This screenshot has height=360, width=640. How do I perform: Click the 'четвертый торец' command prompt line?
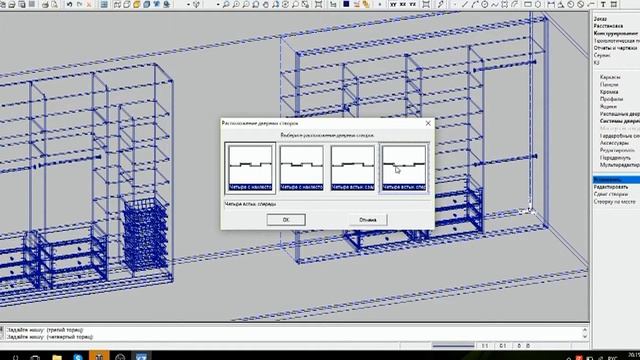(x=49, y=337)
